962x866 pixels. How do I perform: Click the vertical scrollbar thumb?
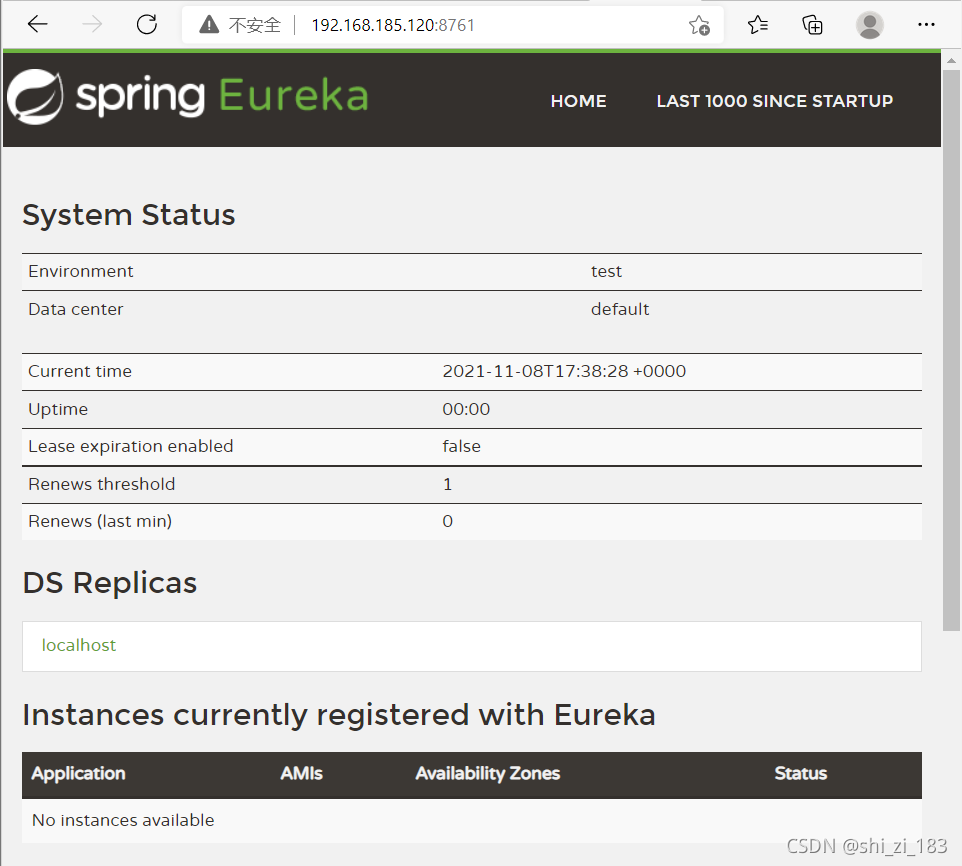coord(952,350)
